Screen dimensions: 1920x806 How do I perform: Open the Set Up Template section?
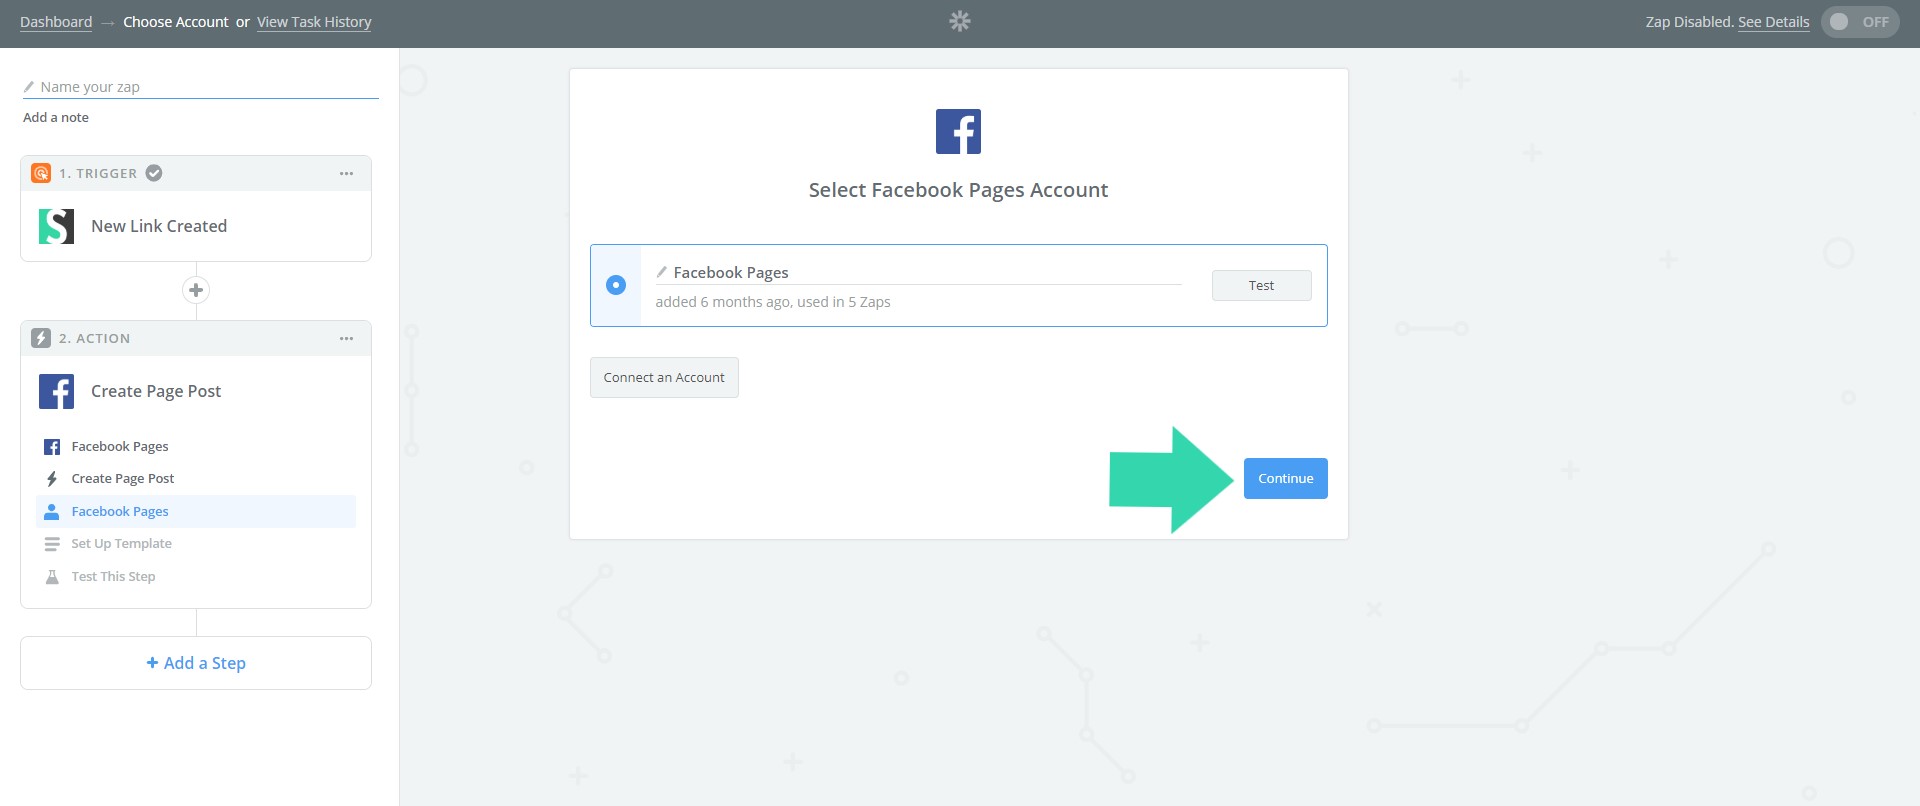(121, 544)
